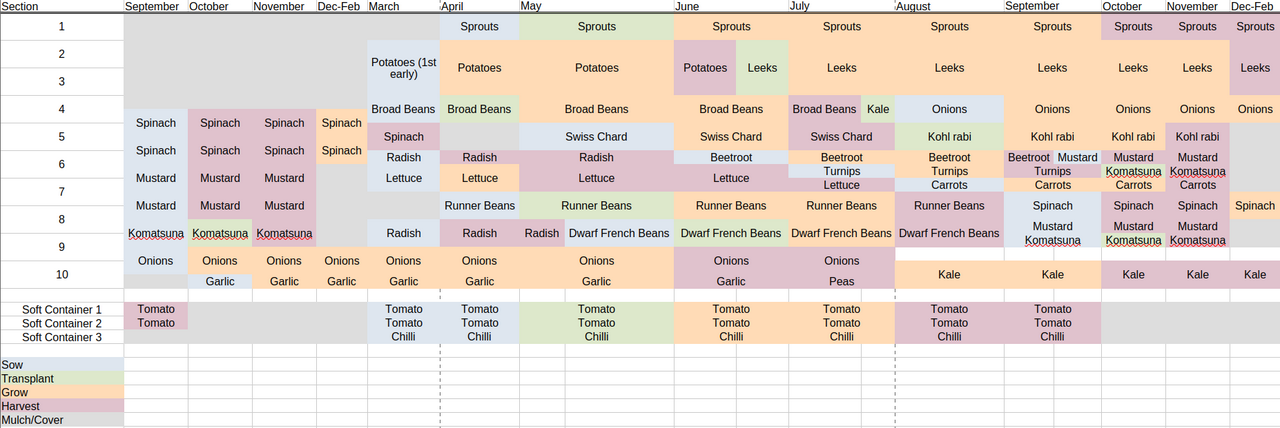This screenshot has width=1280, height=428.
Task: Select the green Leeks cell in June
Action: click(x=762, y=68)
